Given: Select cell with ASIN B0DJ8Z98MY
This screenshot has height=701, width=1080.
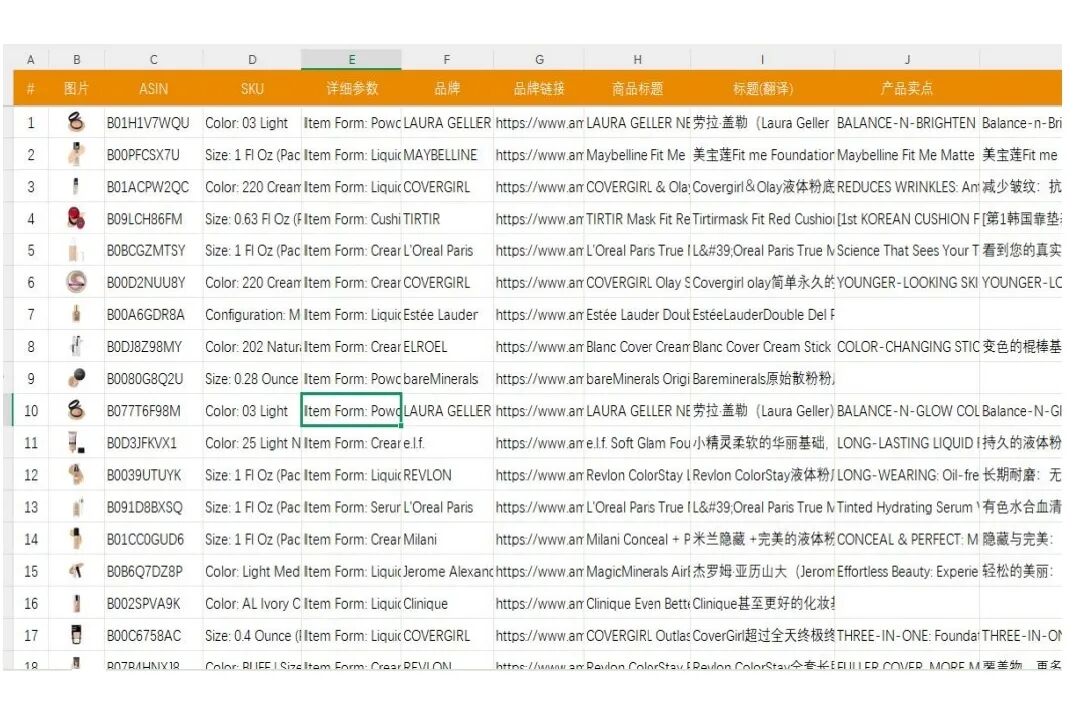Looking at the screenshot, I should [x=154, y=347].
